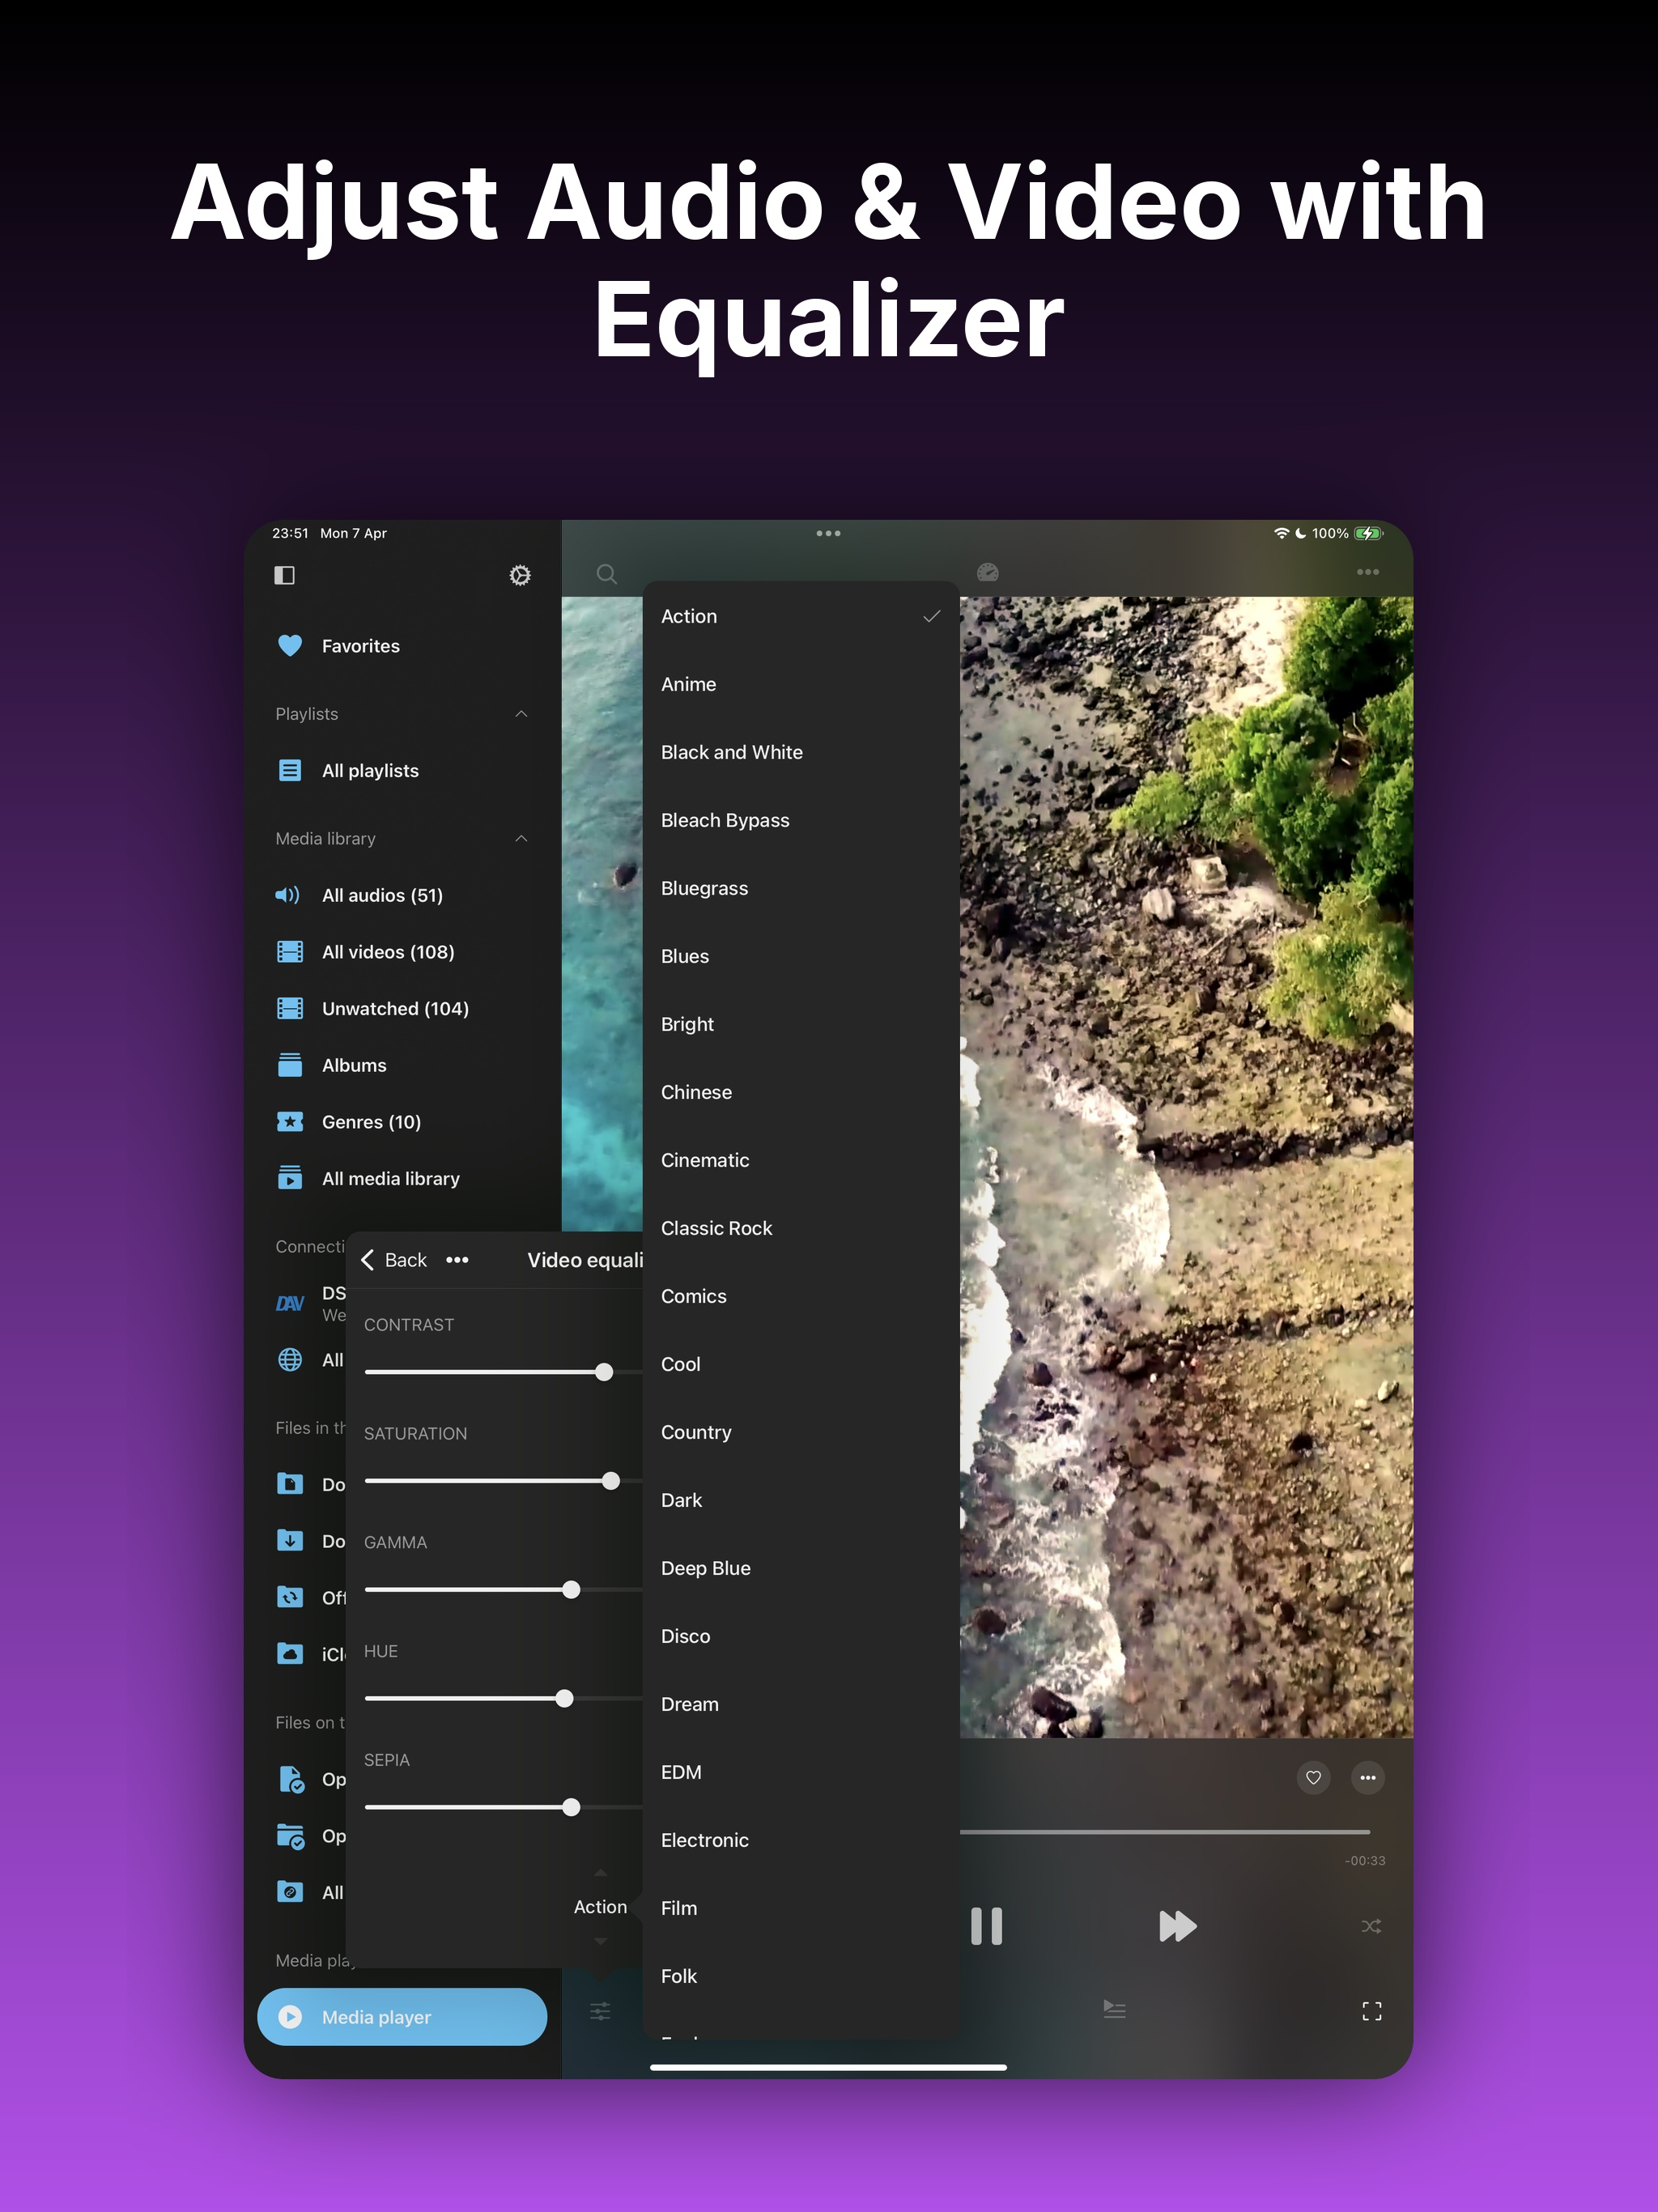The height and width of the screenshot is (2212, 1658).
Task: Open the Media player button
Action: (x=402, y=2017)
